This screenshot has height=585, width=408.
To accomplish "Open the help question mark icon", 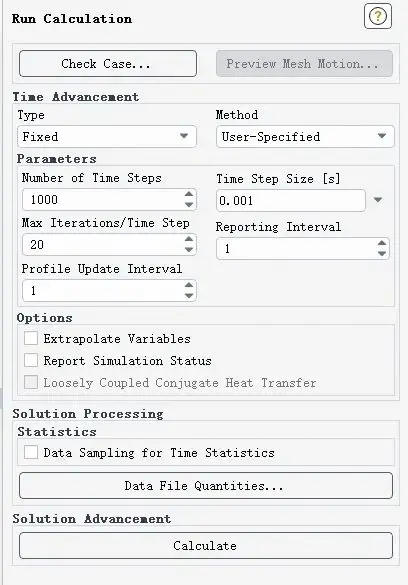I will [x=378, y=16].
